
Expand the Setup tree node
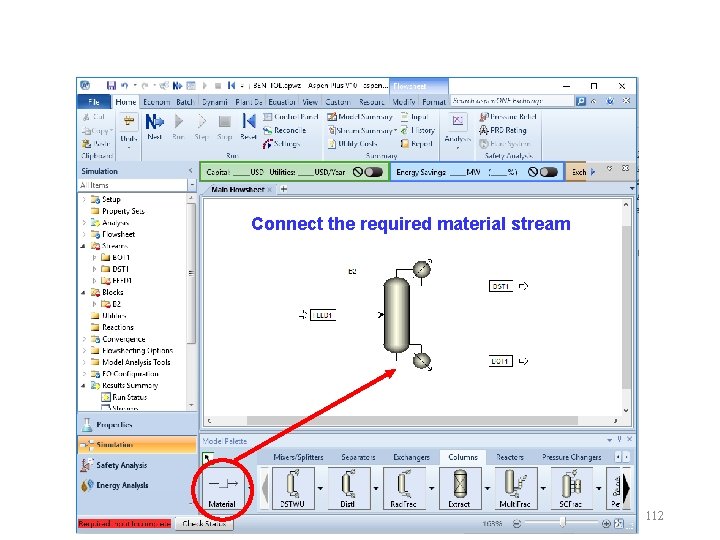(84, 199)
